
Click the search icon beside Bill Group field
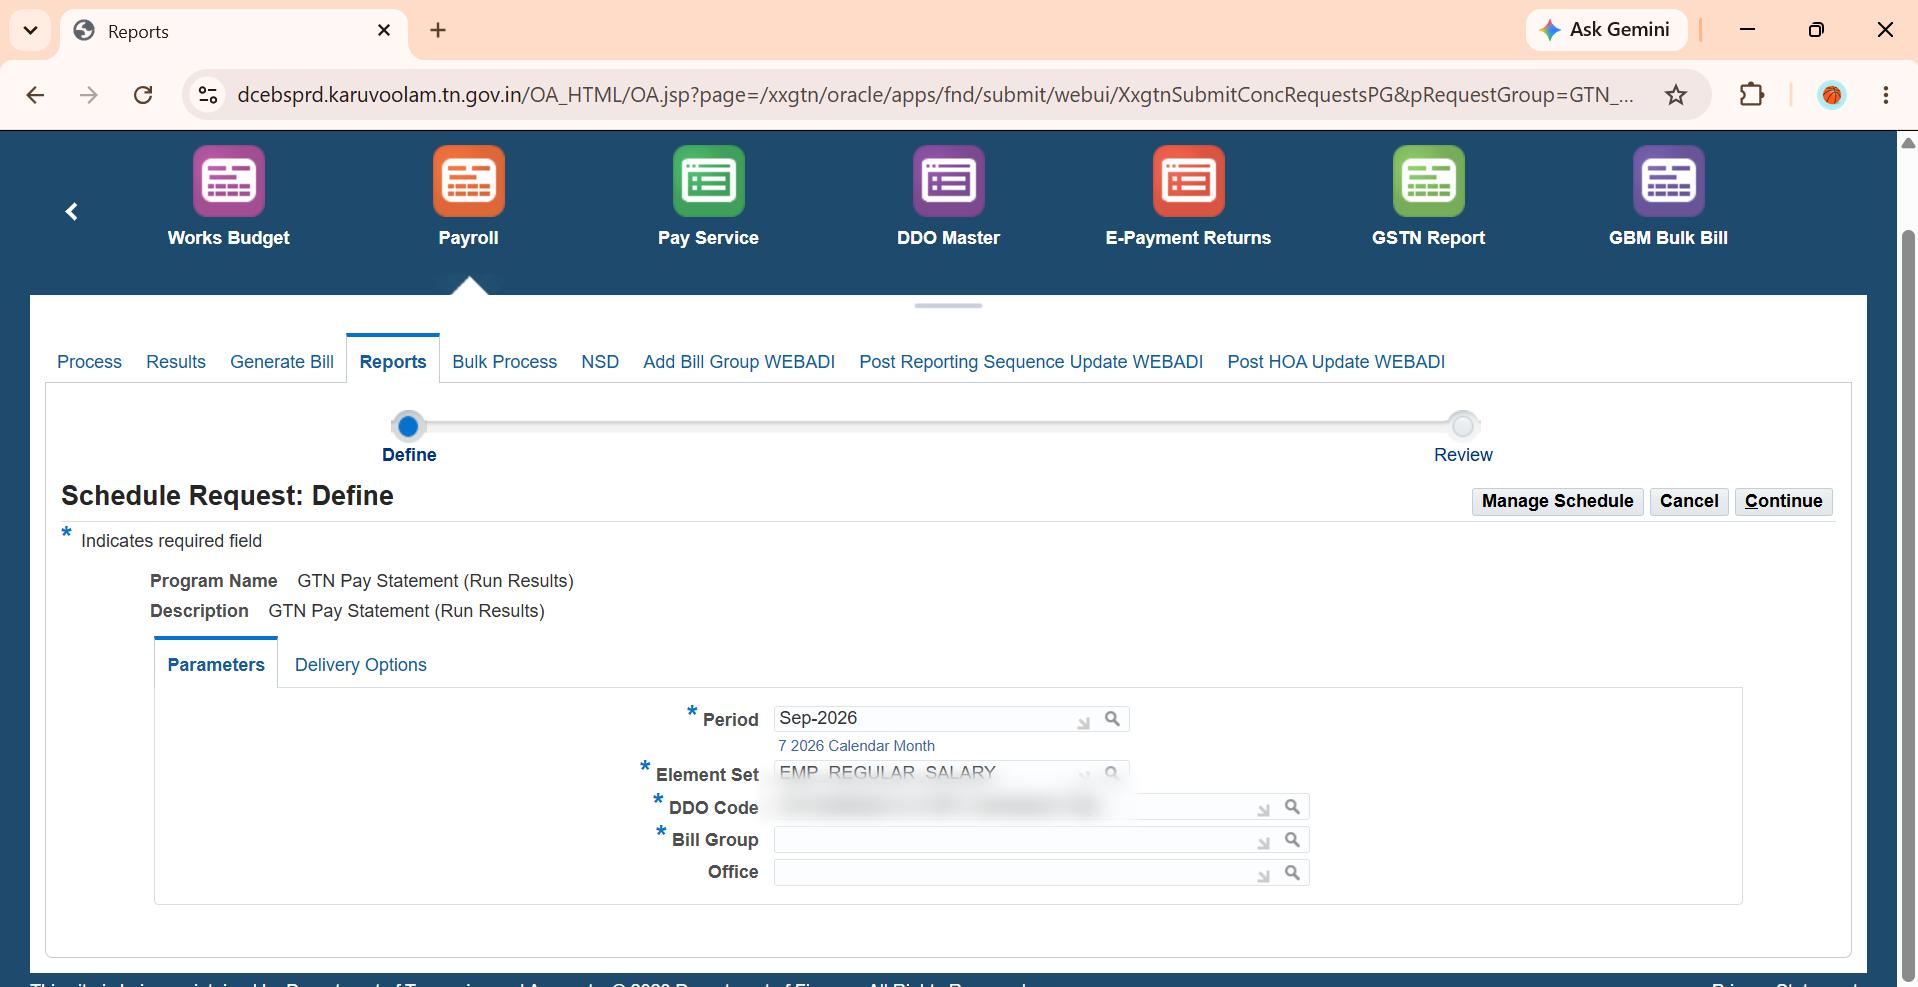point(1292,840)
